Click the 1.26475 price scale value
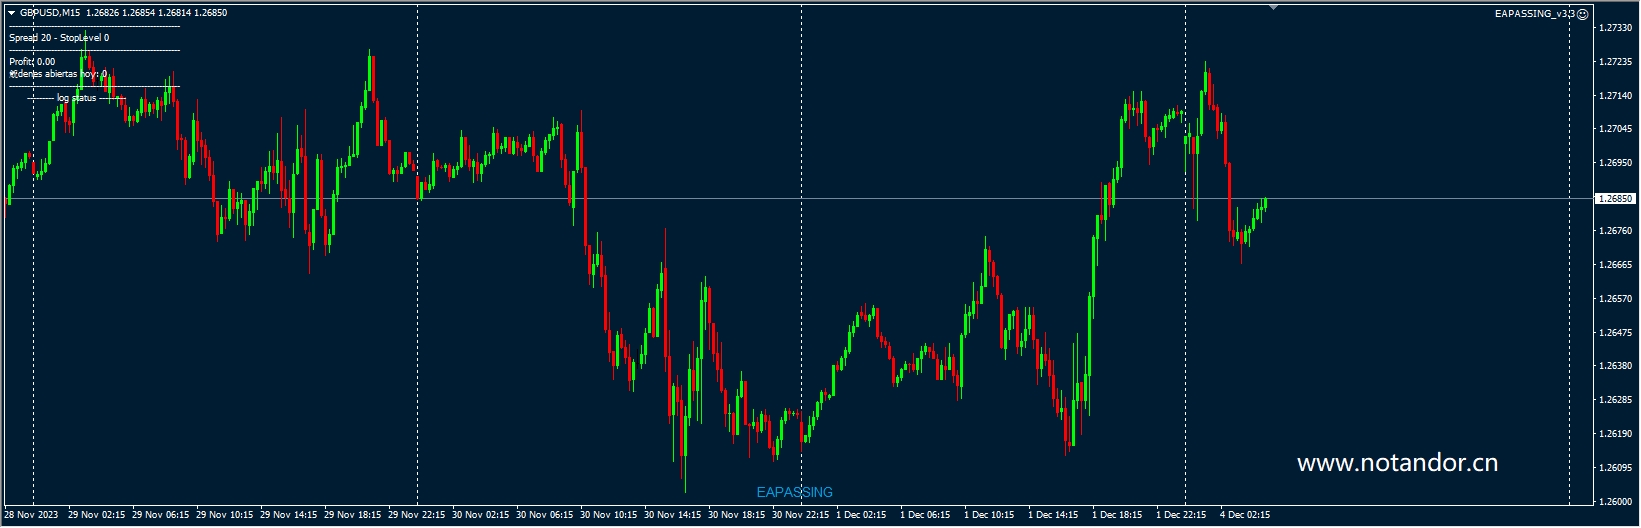 coord(1615,332)
